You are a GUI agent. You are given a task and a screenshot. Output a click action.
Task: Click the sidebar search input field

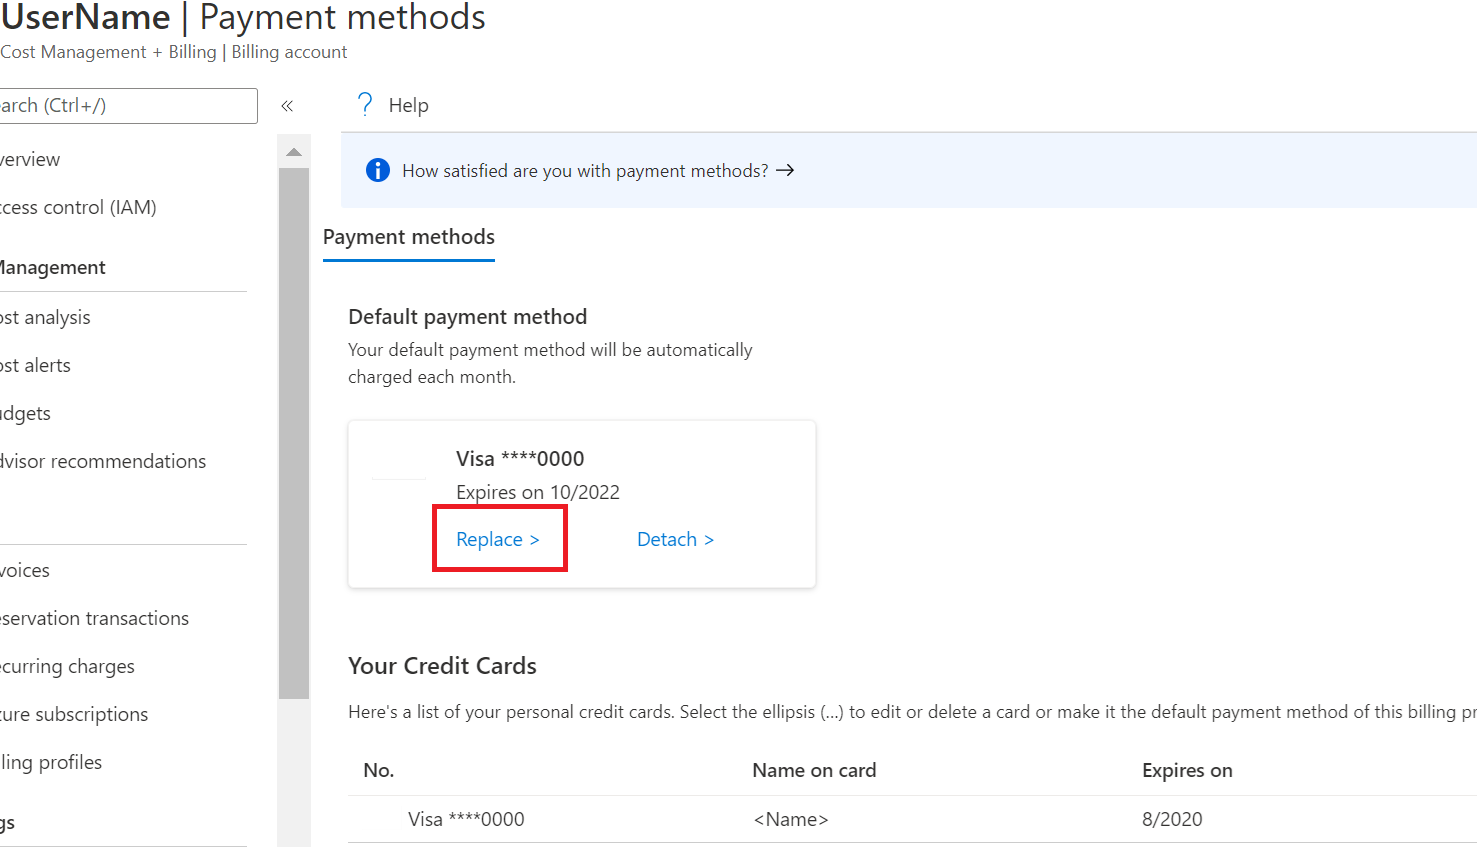(x=128, y=106)
